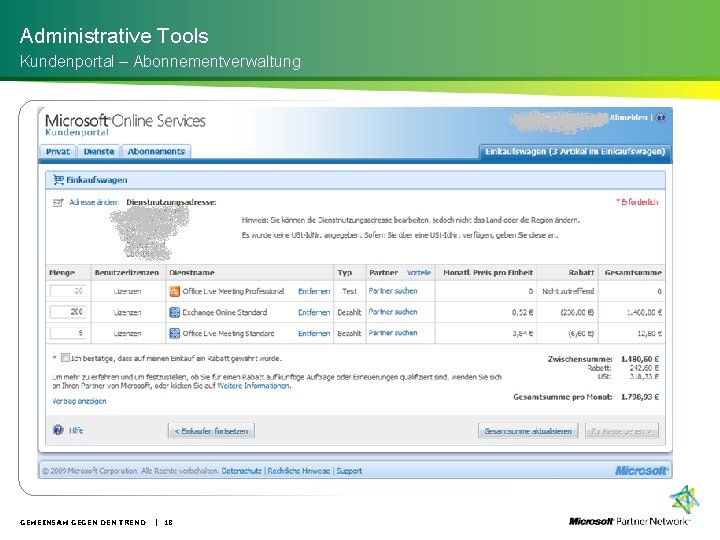Click the Exchange Online Standard service icon

(174, 312)
